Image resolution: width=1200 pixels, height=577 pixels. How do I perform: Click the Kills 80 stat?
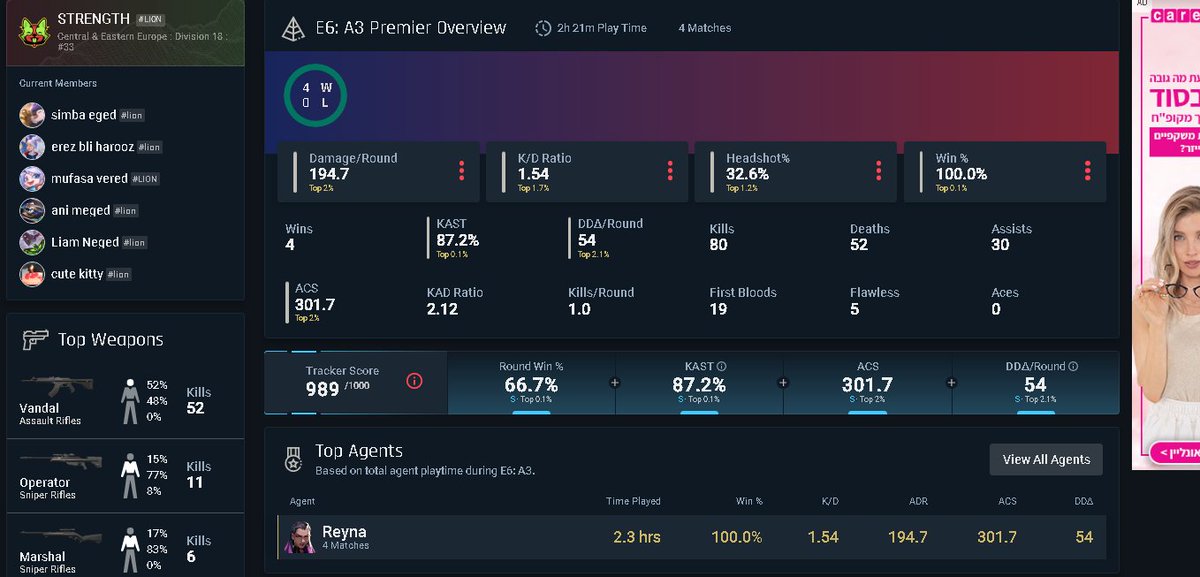[722, 237]
